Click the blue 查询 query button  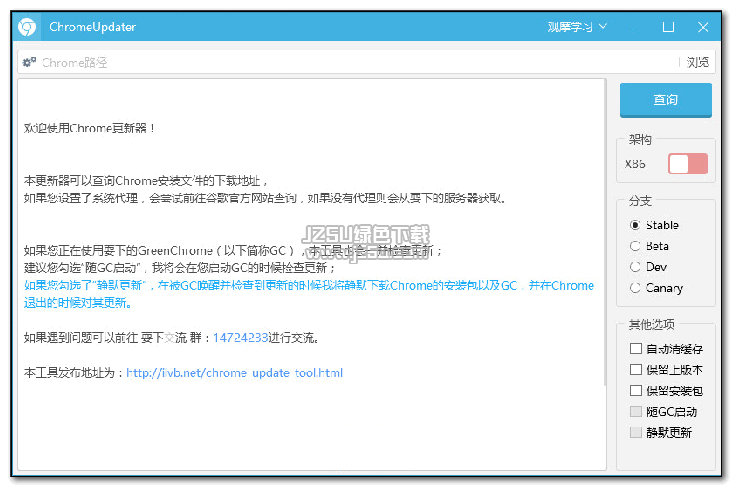(x=666, y=100)
